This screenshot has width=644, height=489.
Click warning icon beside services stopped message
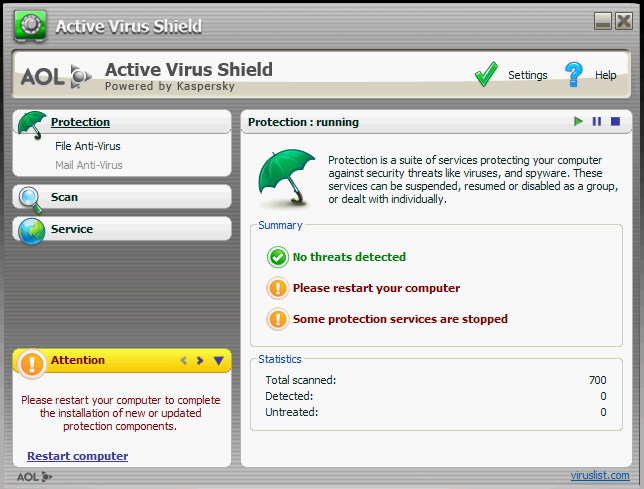click(x=278, y=319)
